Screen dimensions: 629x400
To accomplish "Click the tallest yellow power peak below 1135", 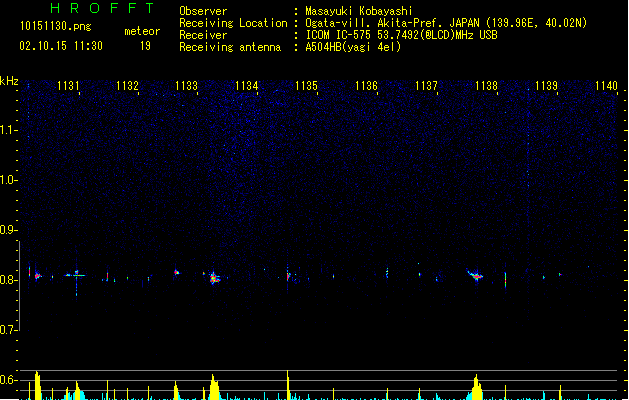I will [x=288, y=384].
